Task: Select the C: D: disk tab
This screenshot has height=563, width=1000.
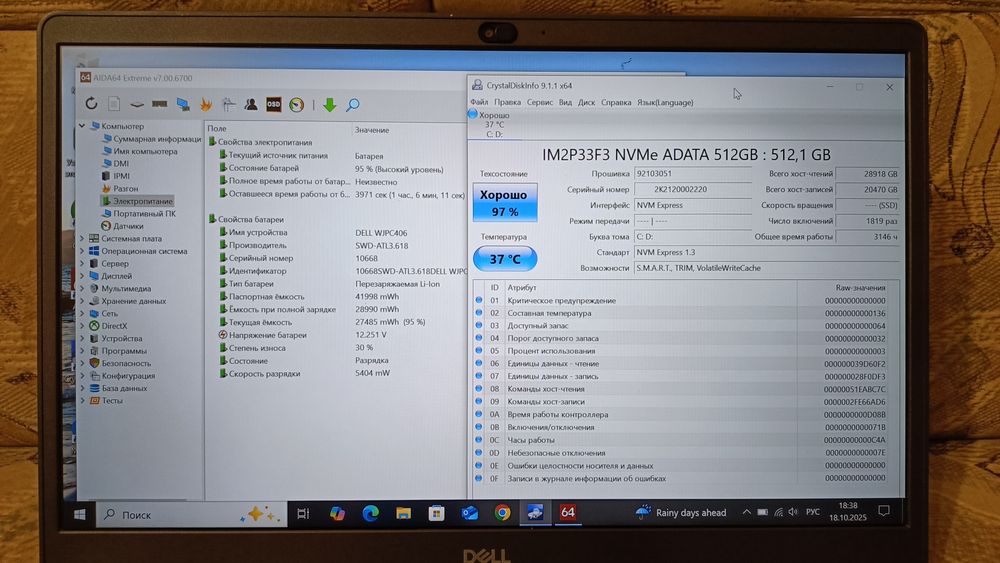Action: click(x=493, y=124)
